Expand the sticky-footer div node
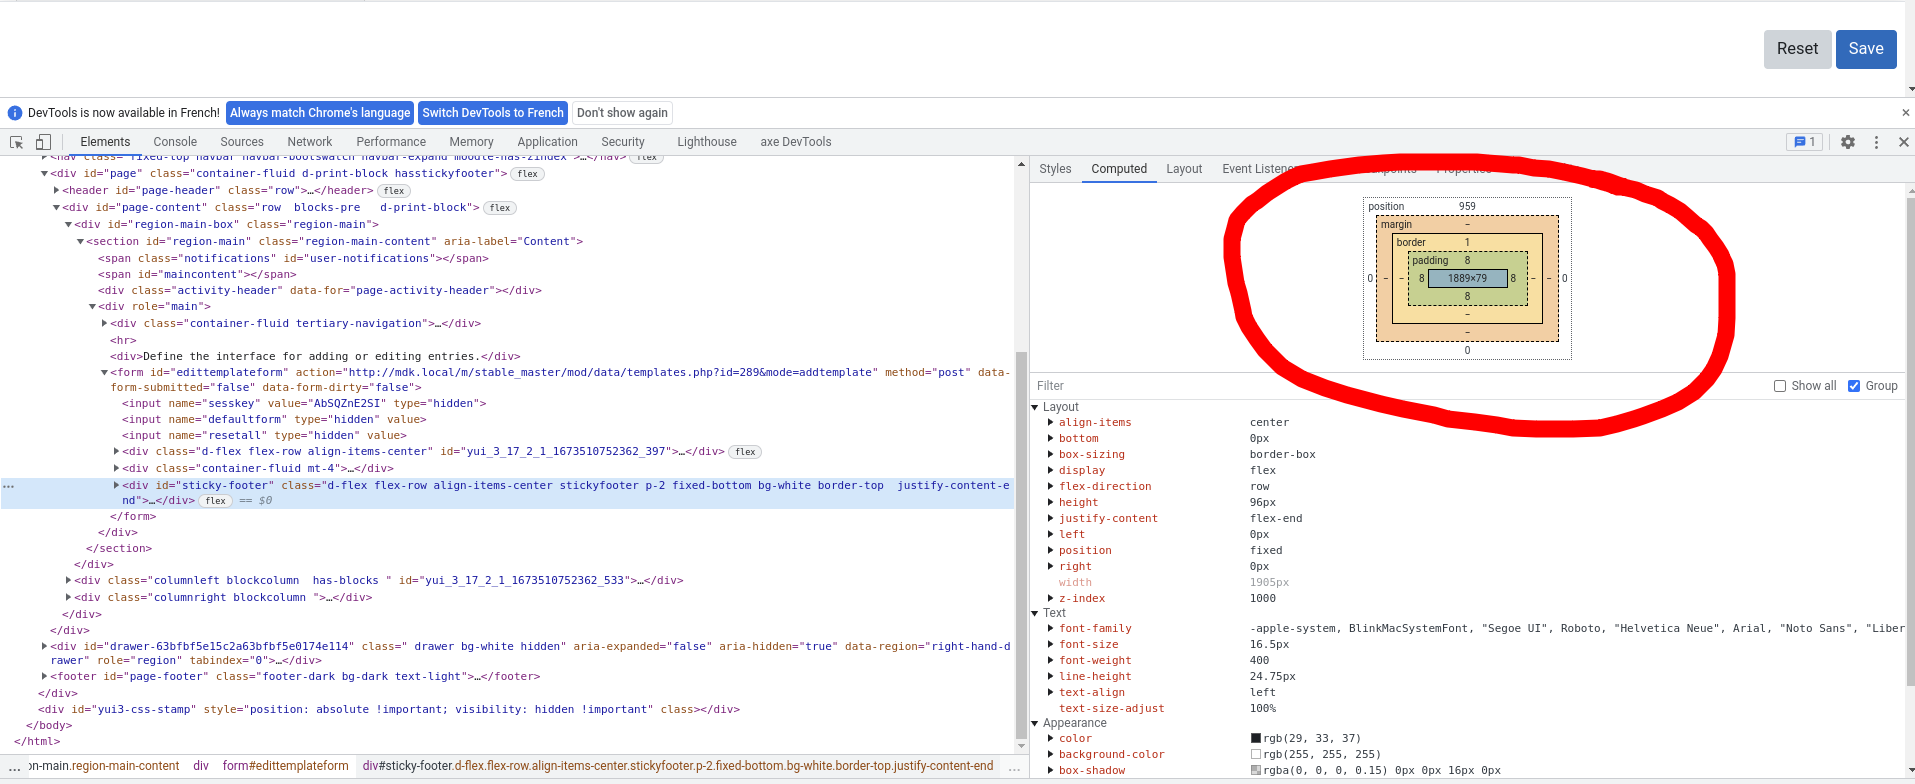Screen dimensions: 1915x784 [117, 485]
